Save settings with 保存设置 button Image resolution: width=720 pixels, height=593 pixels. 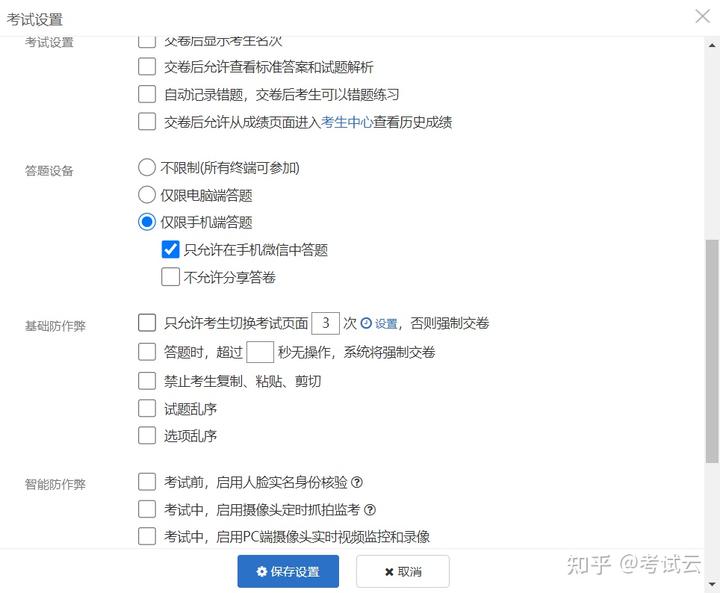[288, 571]
